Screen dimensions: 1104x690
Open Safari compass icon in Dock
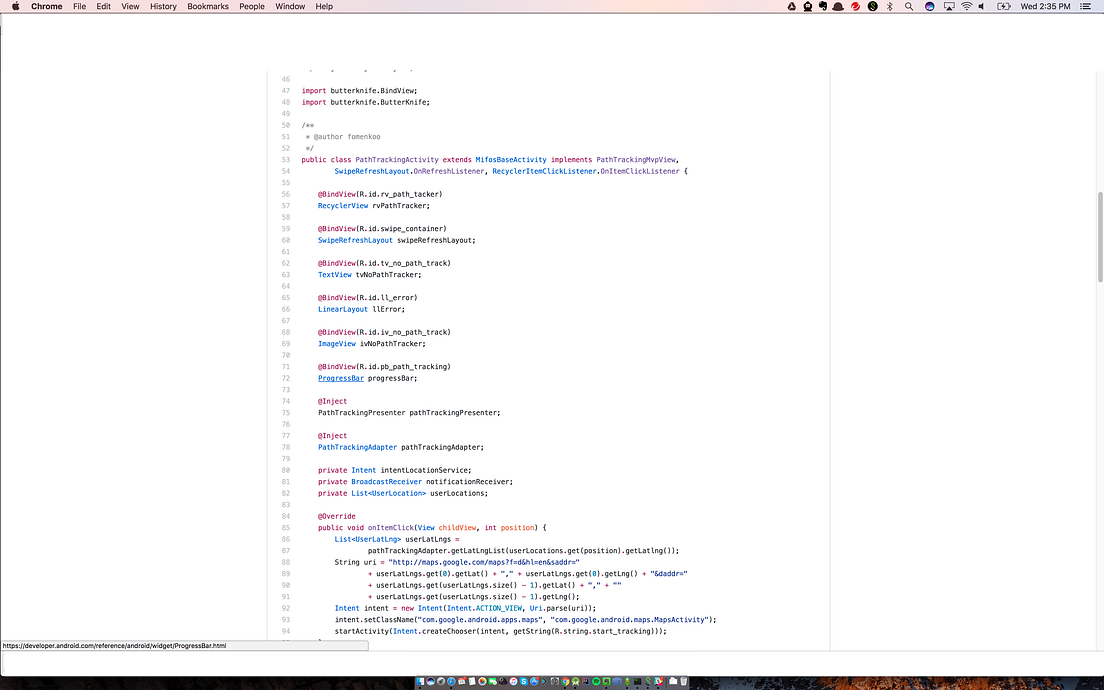tap(451, 681)
